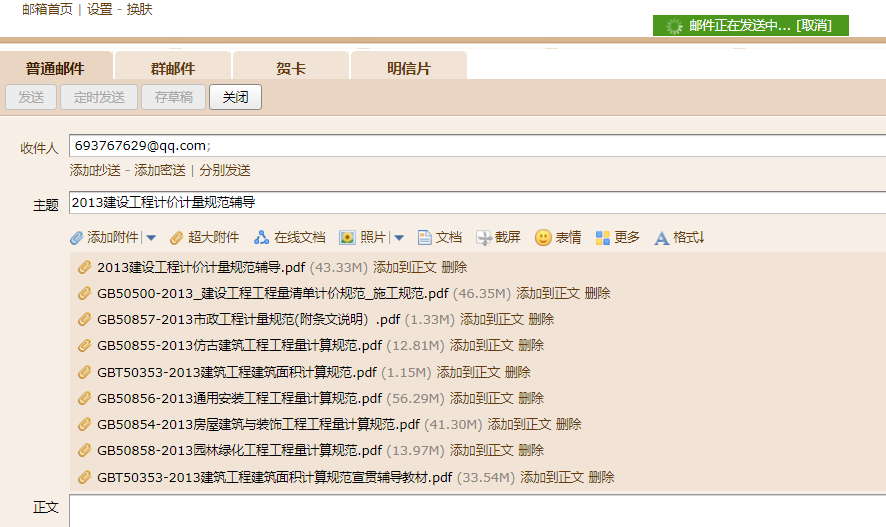Go to 邮箱首页 link
This screenshot has width=886, height=527.
pos(47,9)
